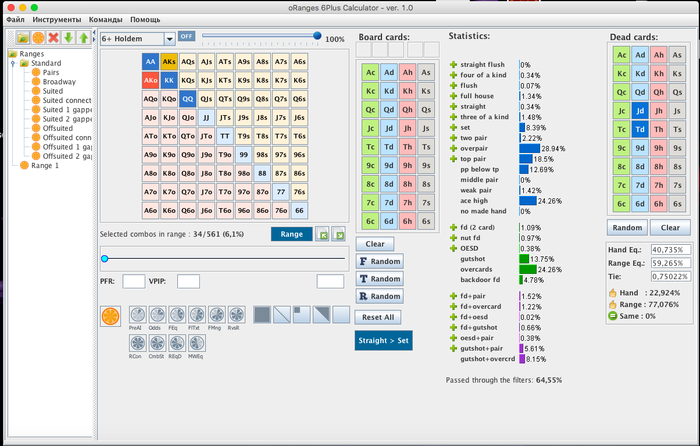
Task: Add the OESD filter plus
Action: pyautogui.click(x=454, y=248)
